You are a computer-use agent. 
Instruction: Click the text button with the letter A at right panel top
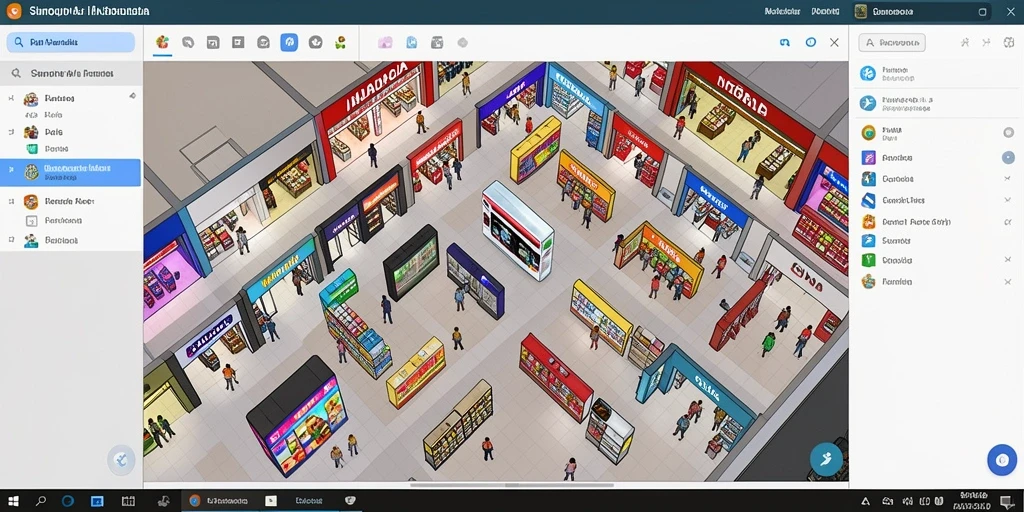tap(891, 43)
